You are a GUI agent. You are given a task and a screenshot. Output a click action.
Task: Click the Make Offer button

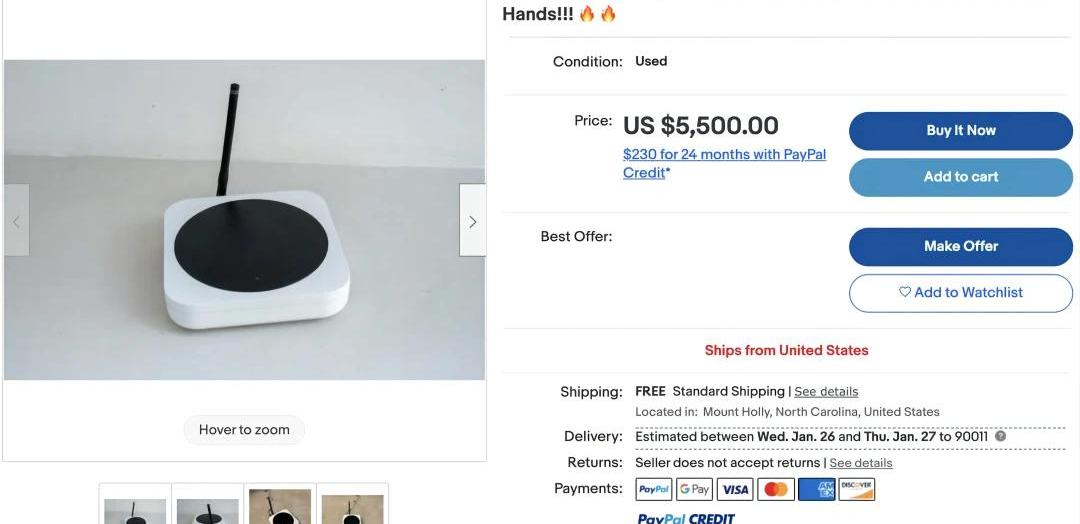pos(960,246)
